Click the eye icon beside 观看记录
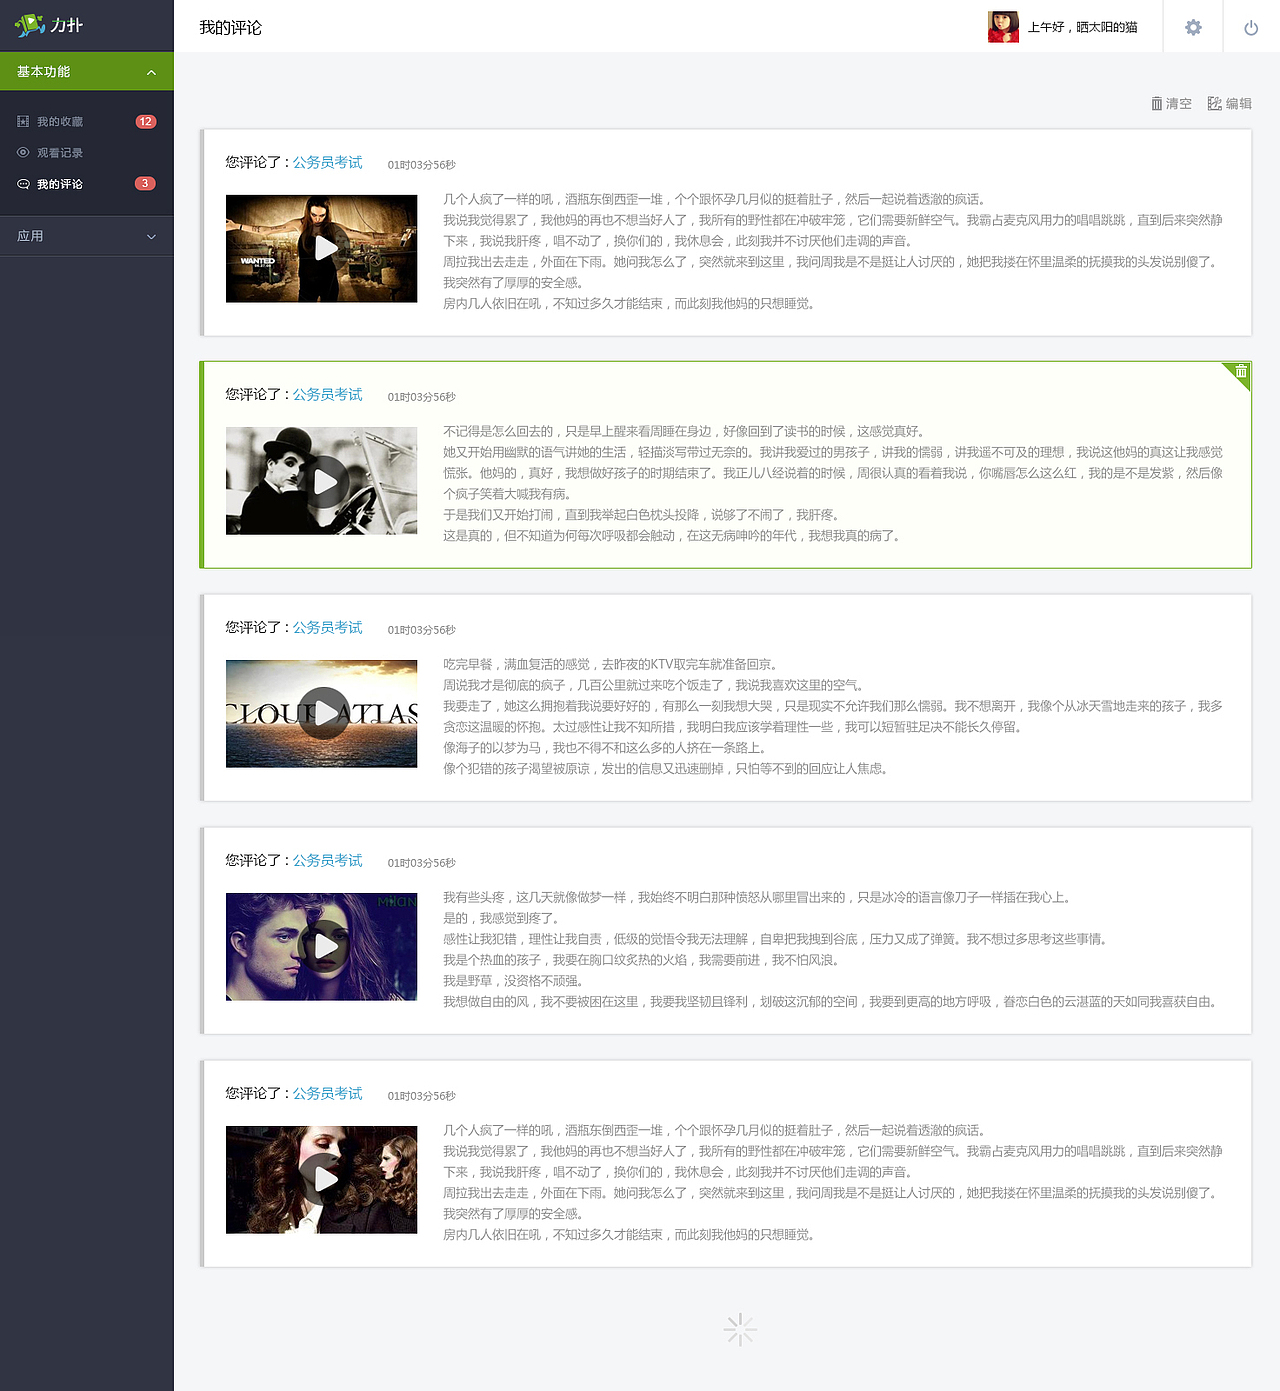Image resolution: width=1280 pixels, height=1391 pixels. (23, 152)
